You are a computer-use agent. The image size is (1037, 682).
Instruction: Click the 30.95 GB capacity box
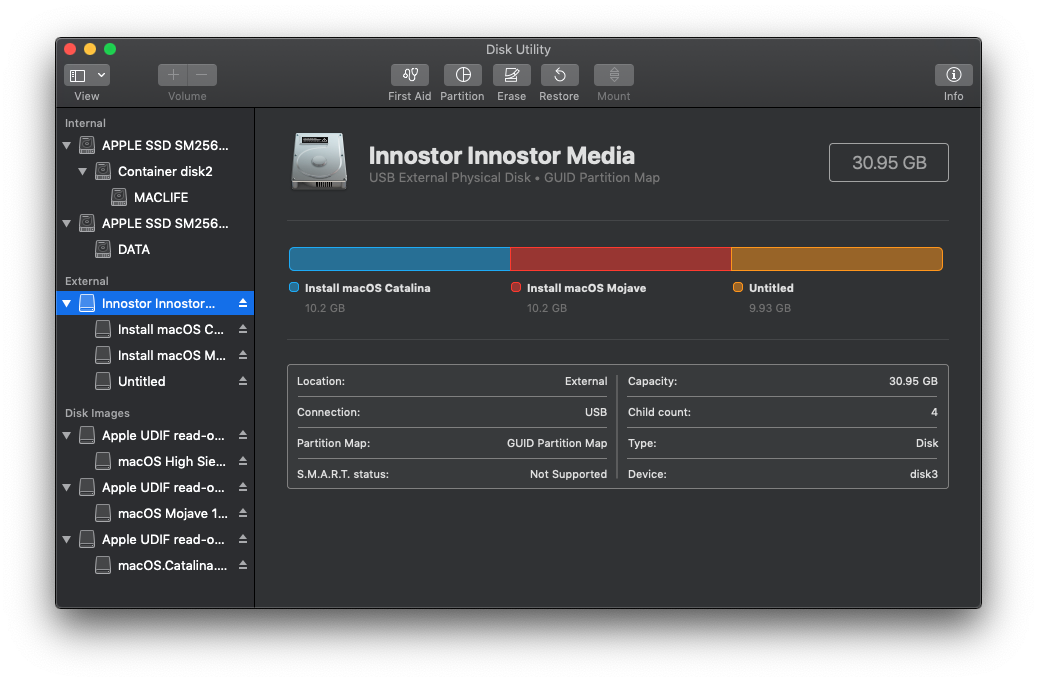(888, 163)
